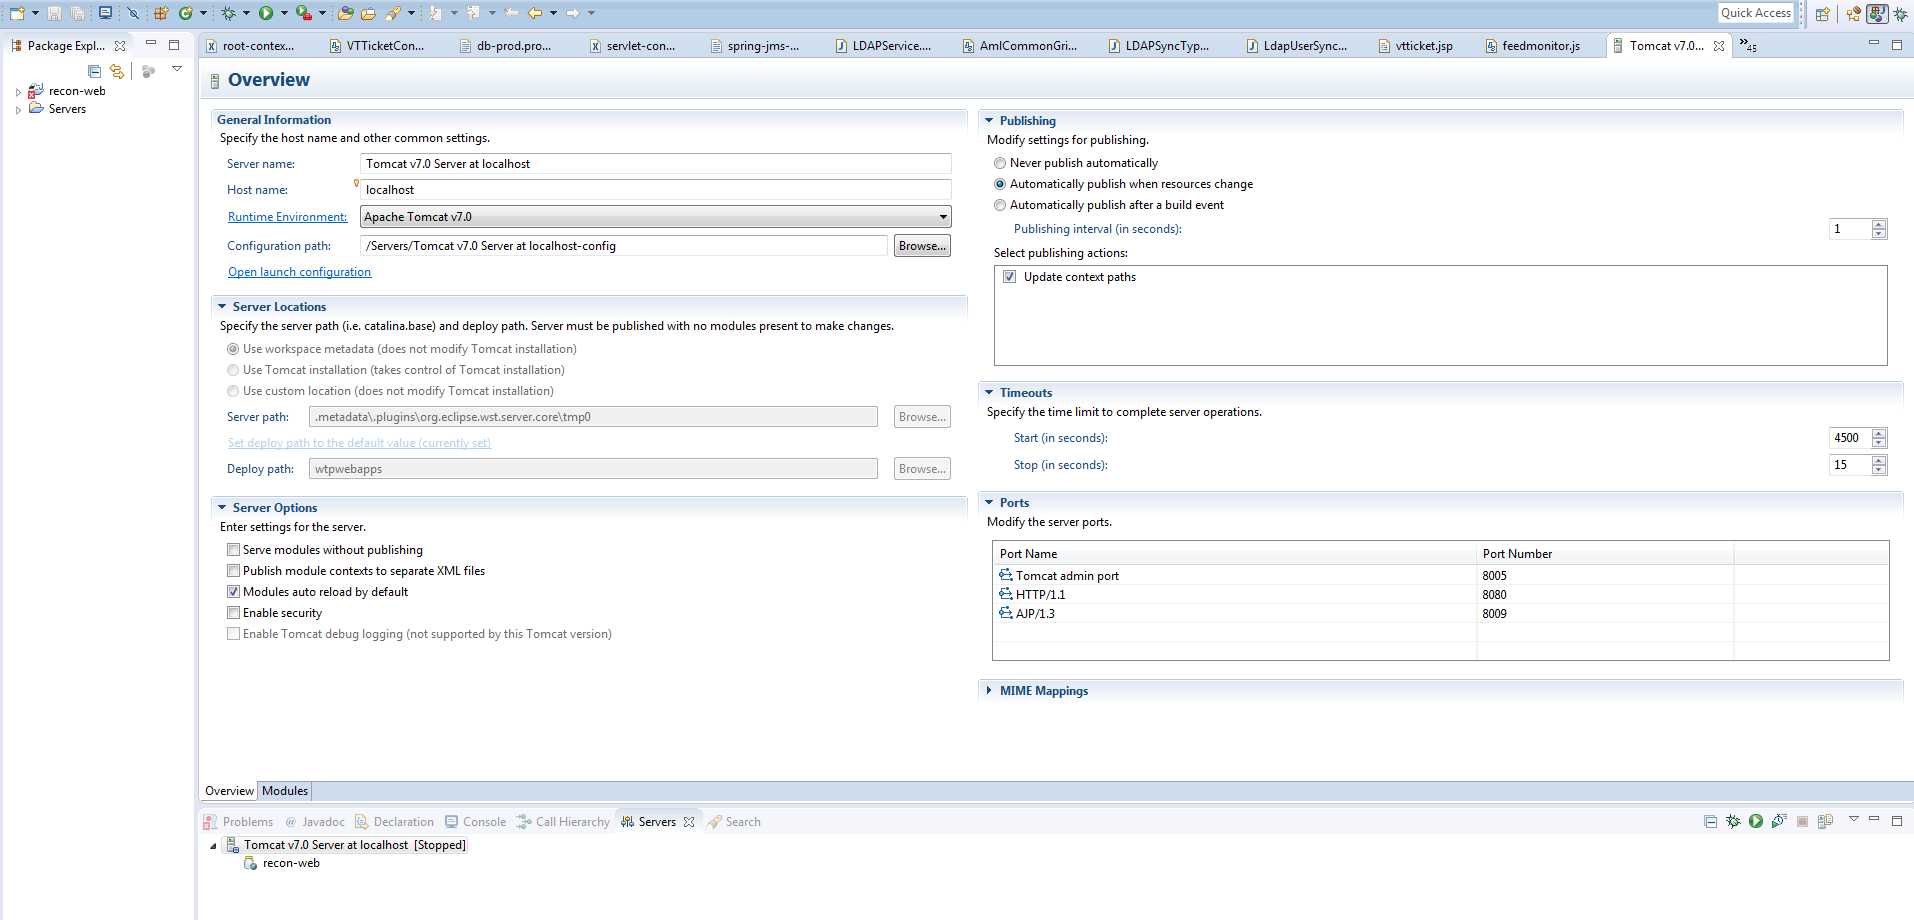This screenshot has width=1914, height=920.
Task: Click the Open Task folder icon
Action: point(368,14)
